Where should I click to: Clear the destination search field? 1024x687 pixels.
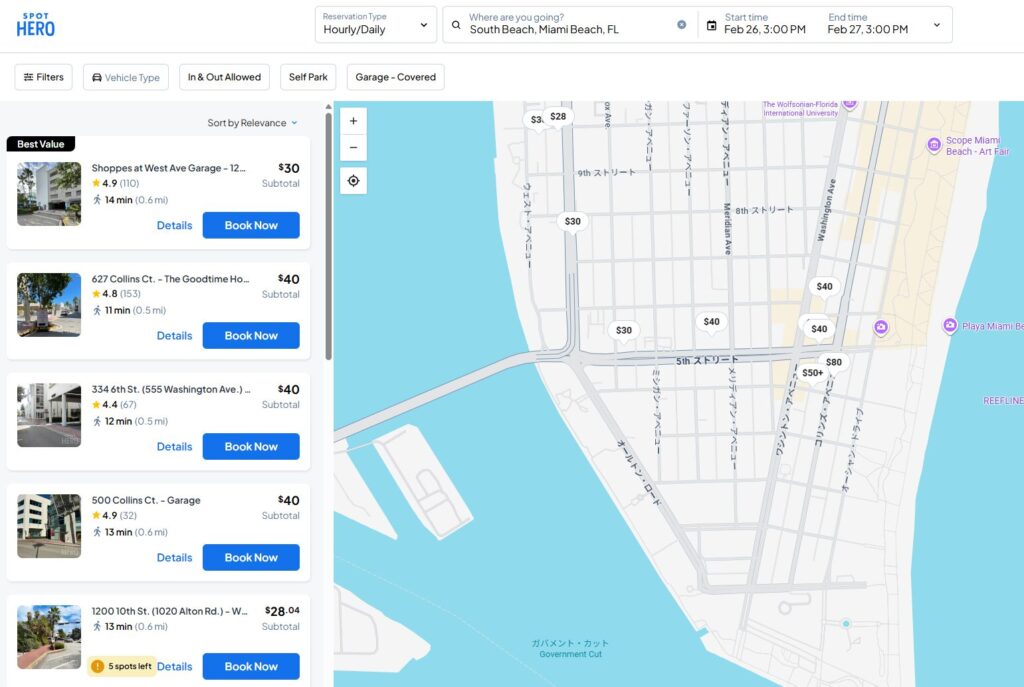[682, 25]
